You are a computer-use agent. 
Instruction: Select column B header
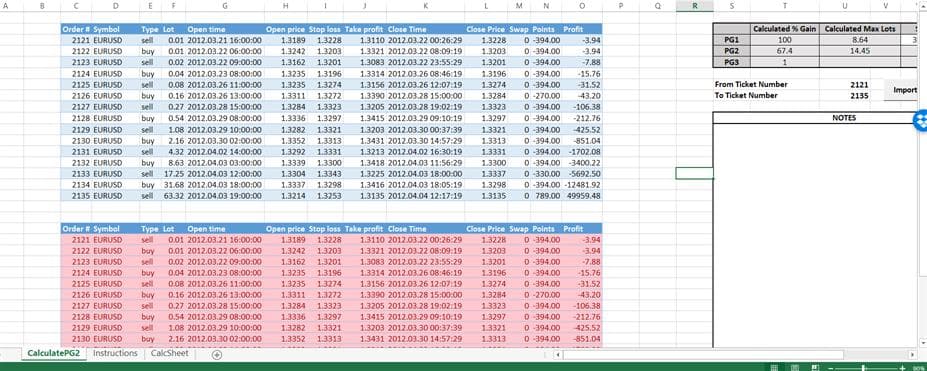coord(42,6)
